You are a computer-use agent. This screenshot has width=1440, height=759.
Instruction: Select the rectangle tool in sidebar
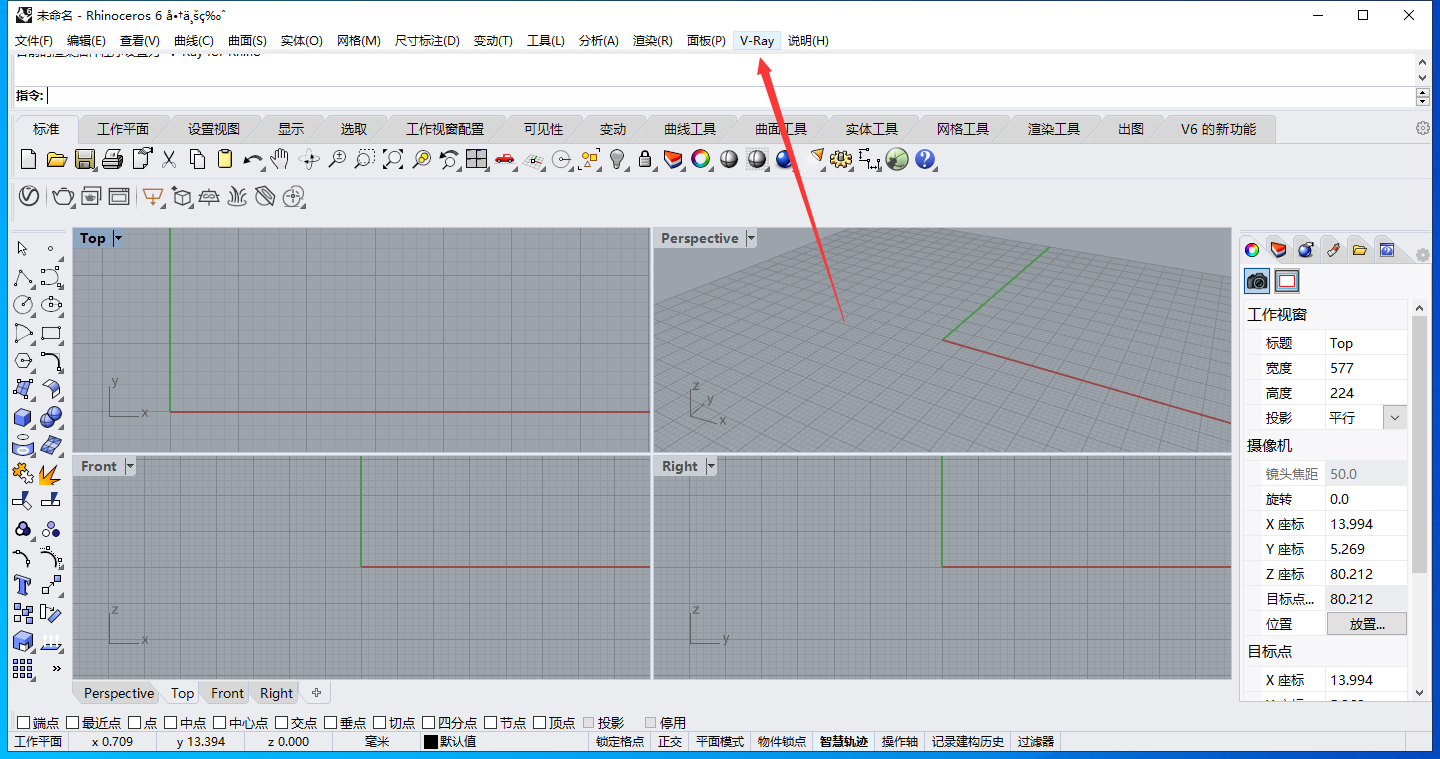click(51, 333)
